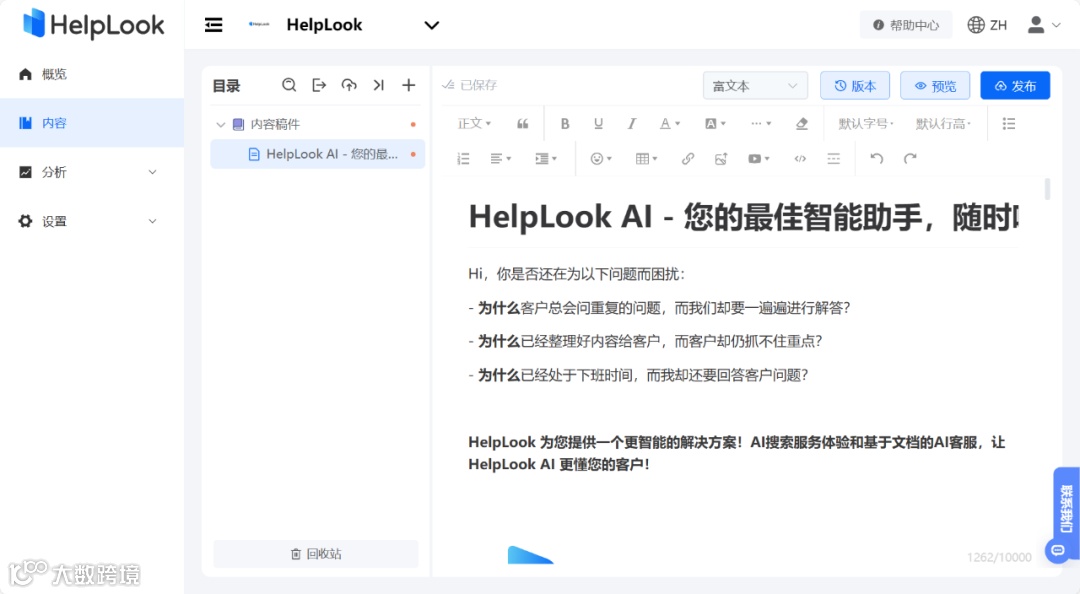1080x594 pixels.
Task: Open the code block tool
Action: pos(800,157)
